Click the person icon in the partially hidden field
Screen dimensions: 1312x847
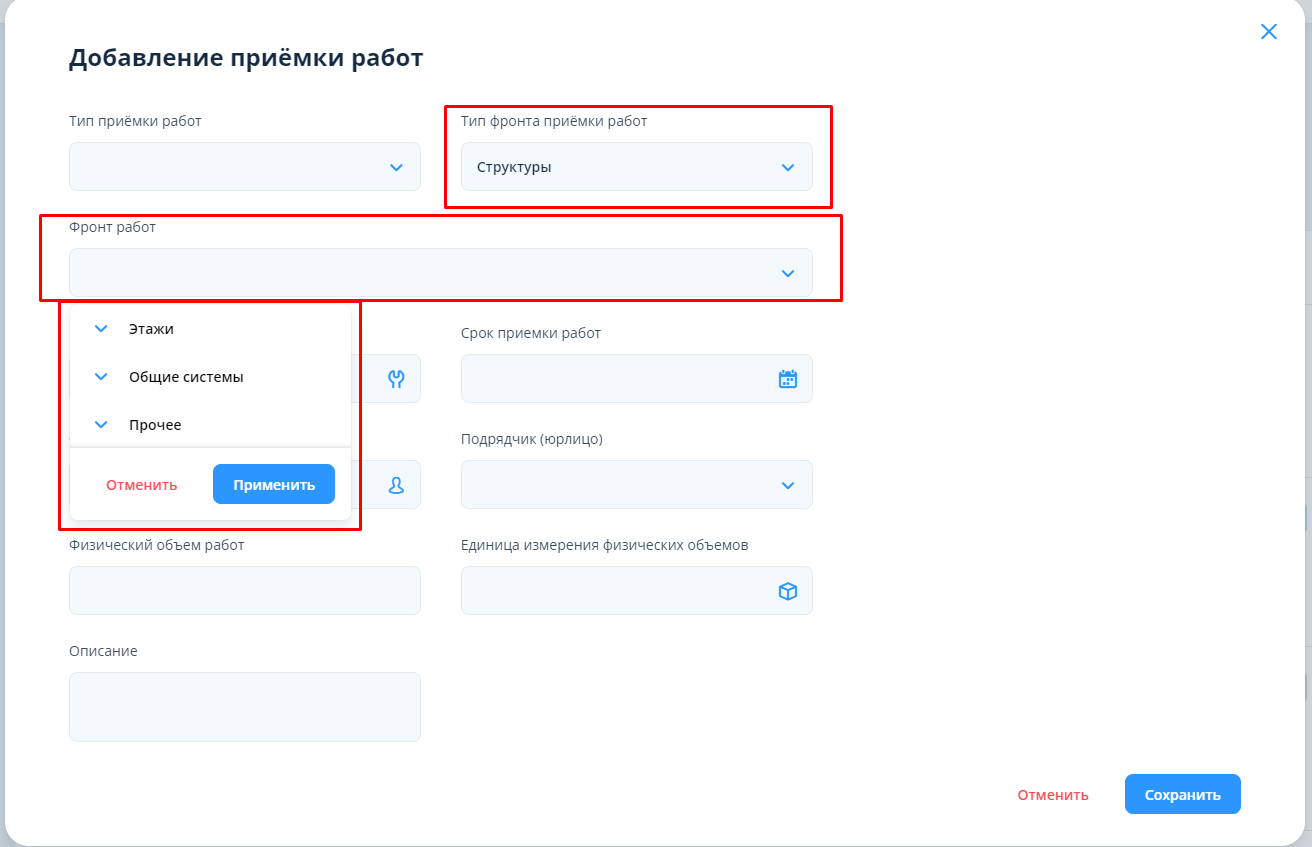396,485
